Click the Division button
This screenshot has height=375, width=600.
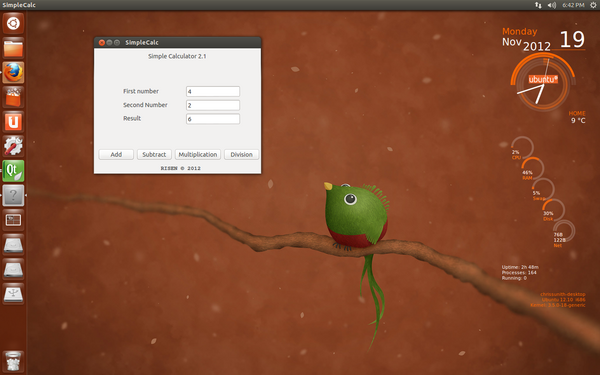point(241,154)
